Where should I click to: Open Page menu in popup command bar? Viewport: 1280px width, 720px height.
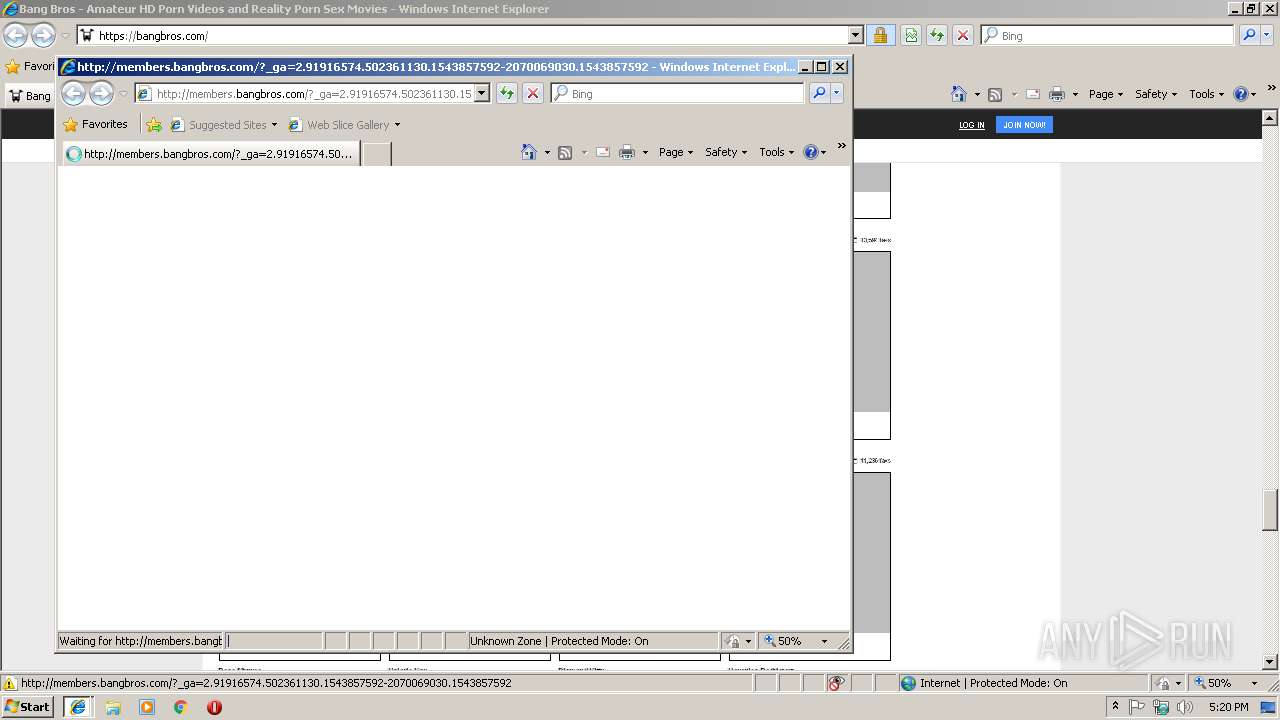(675, 152)
